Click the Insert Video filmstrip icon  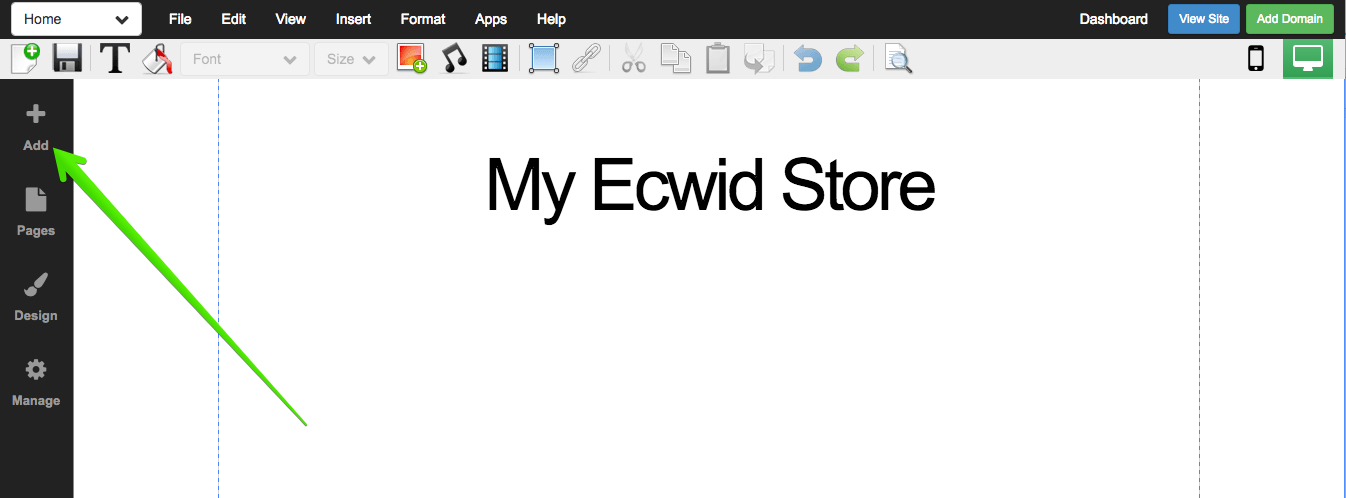tap(495, 59)
